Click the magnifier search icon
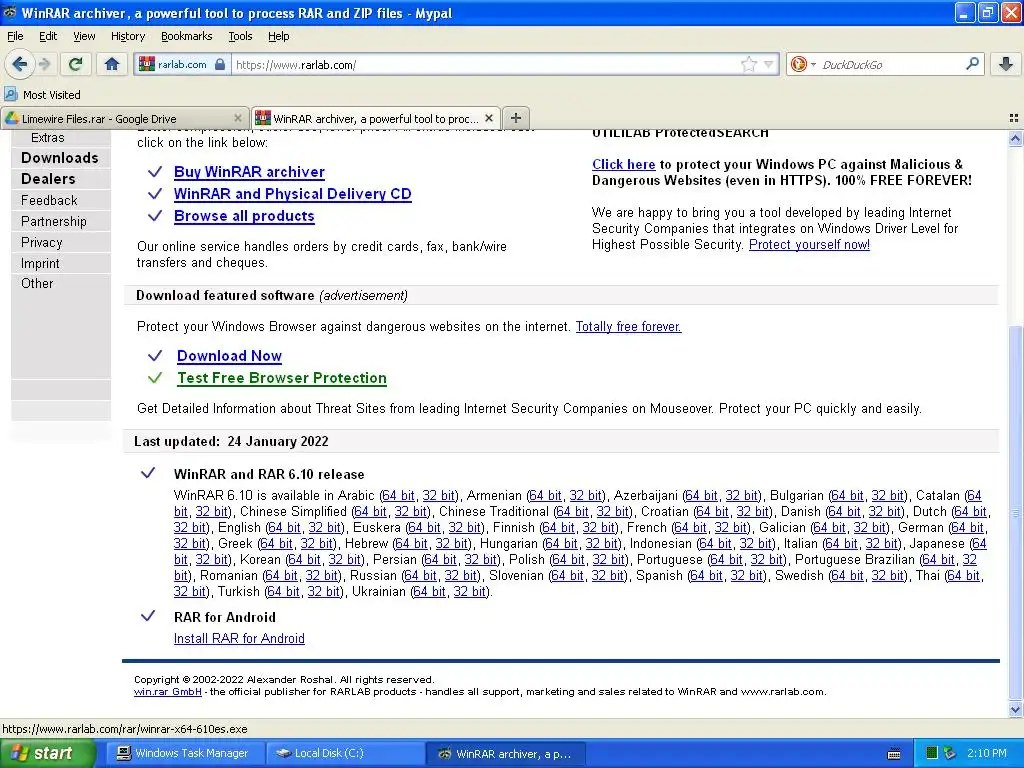Image resolution: width=1024 pixels, height=768 pixels. point(972,64)
